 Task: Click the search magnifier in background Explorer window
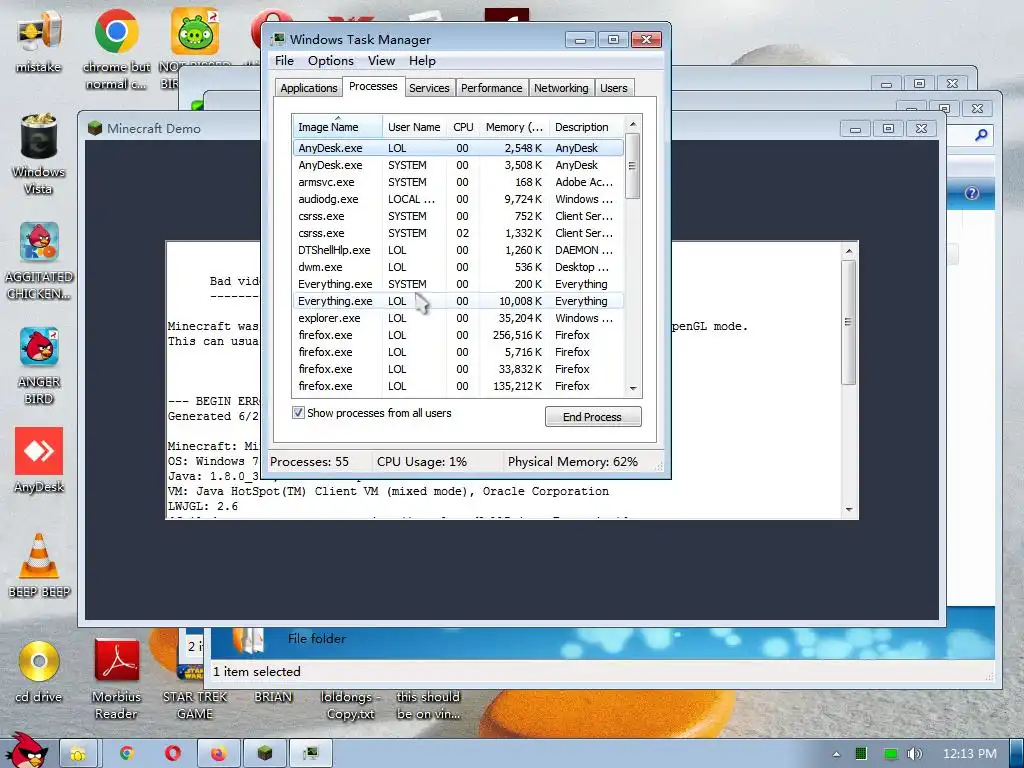point(981,135)
